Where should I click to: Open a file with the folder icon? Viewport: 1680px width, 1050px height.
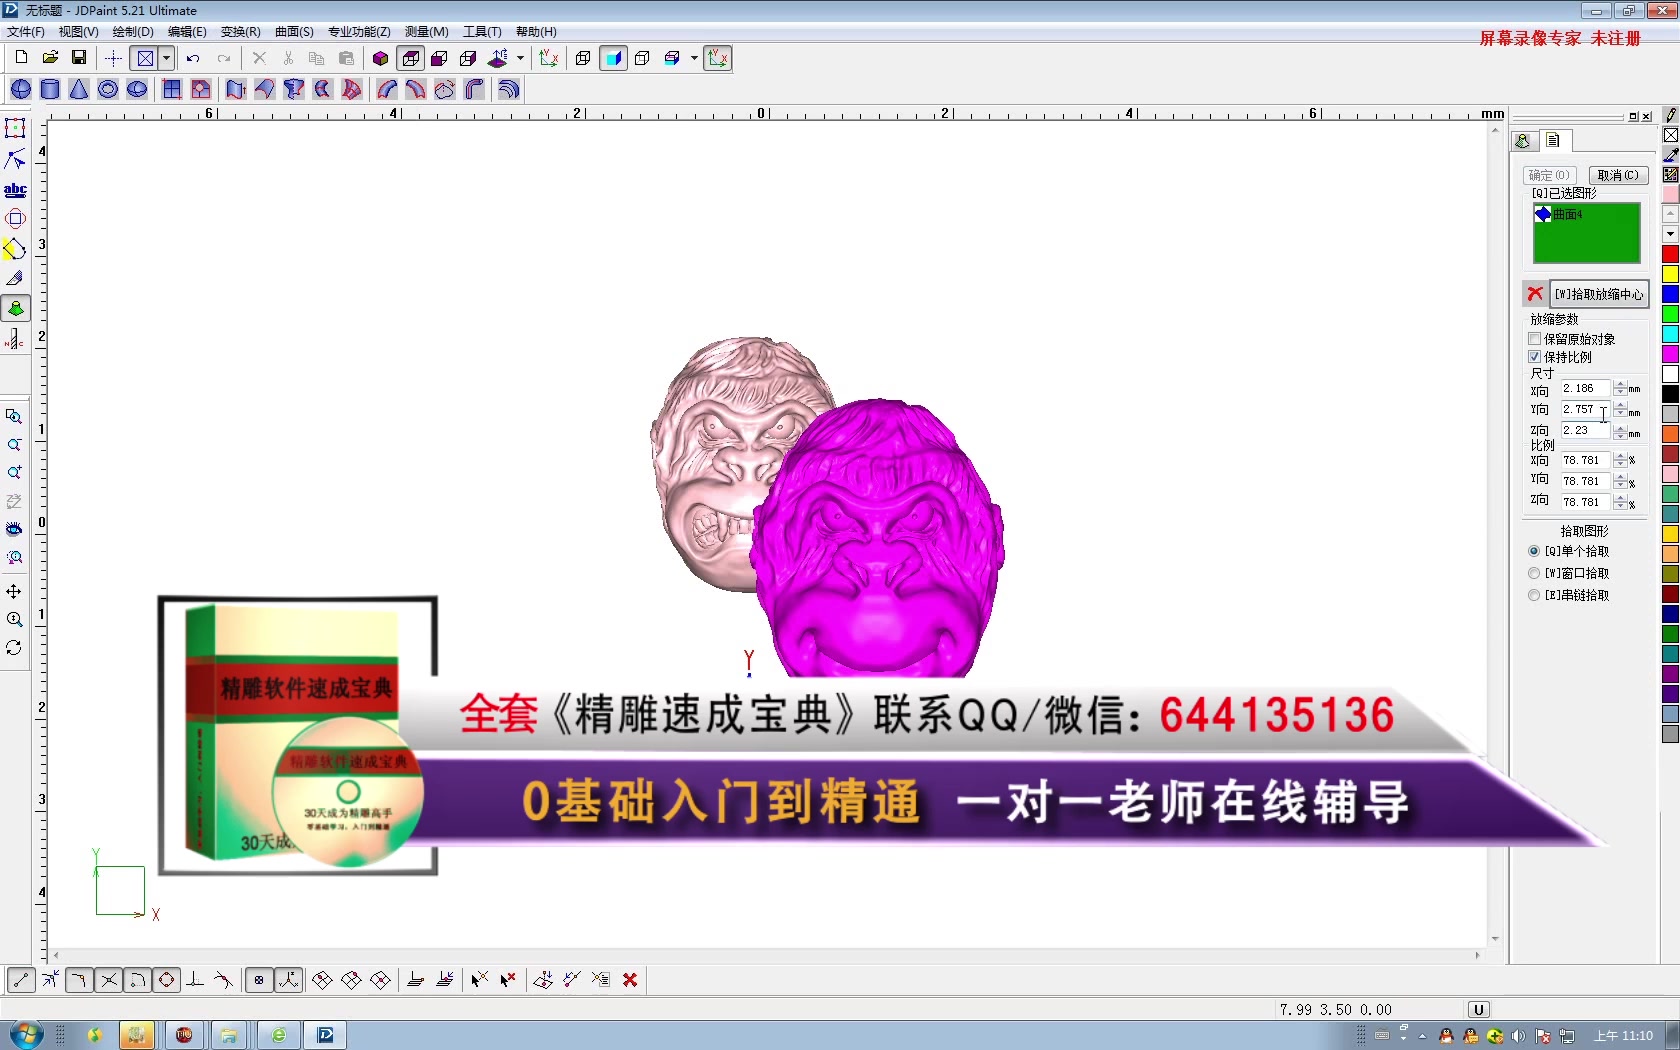50,58
